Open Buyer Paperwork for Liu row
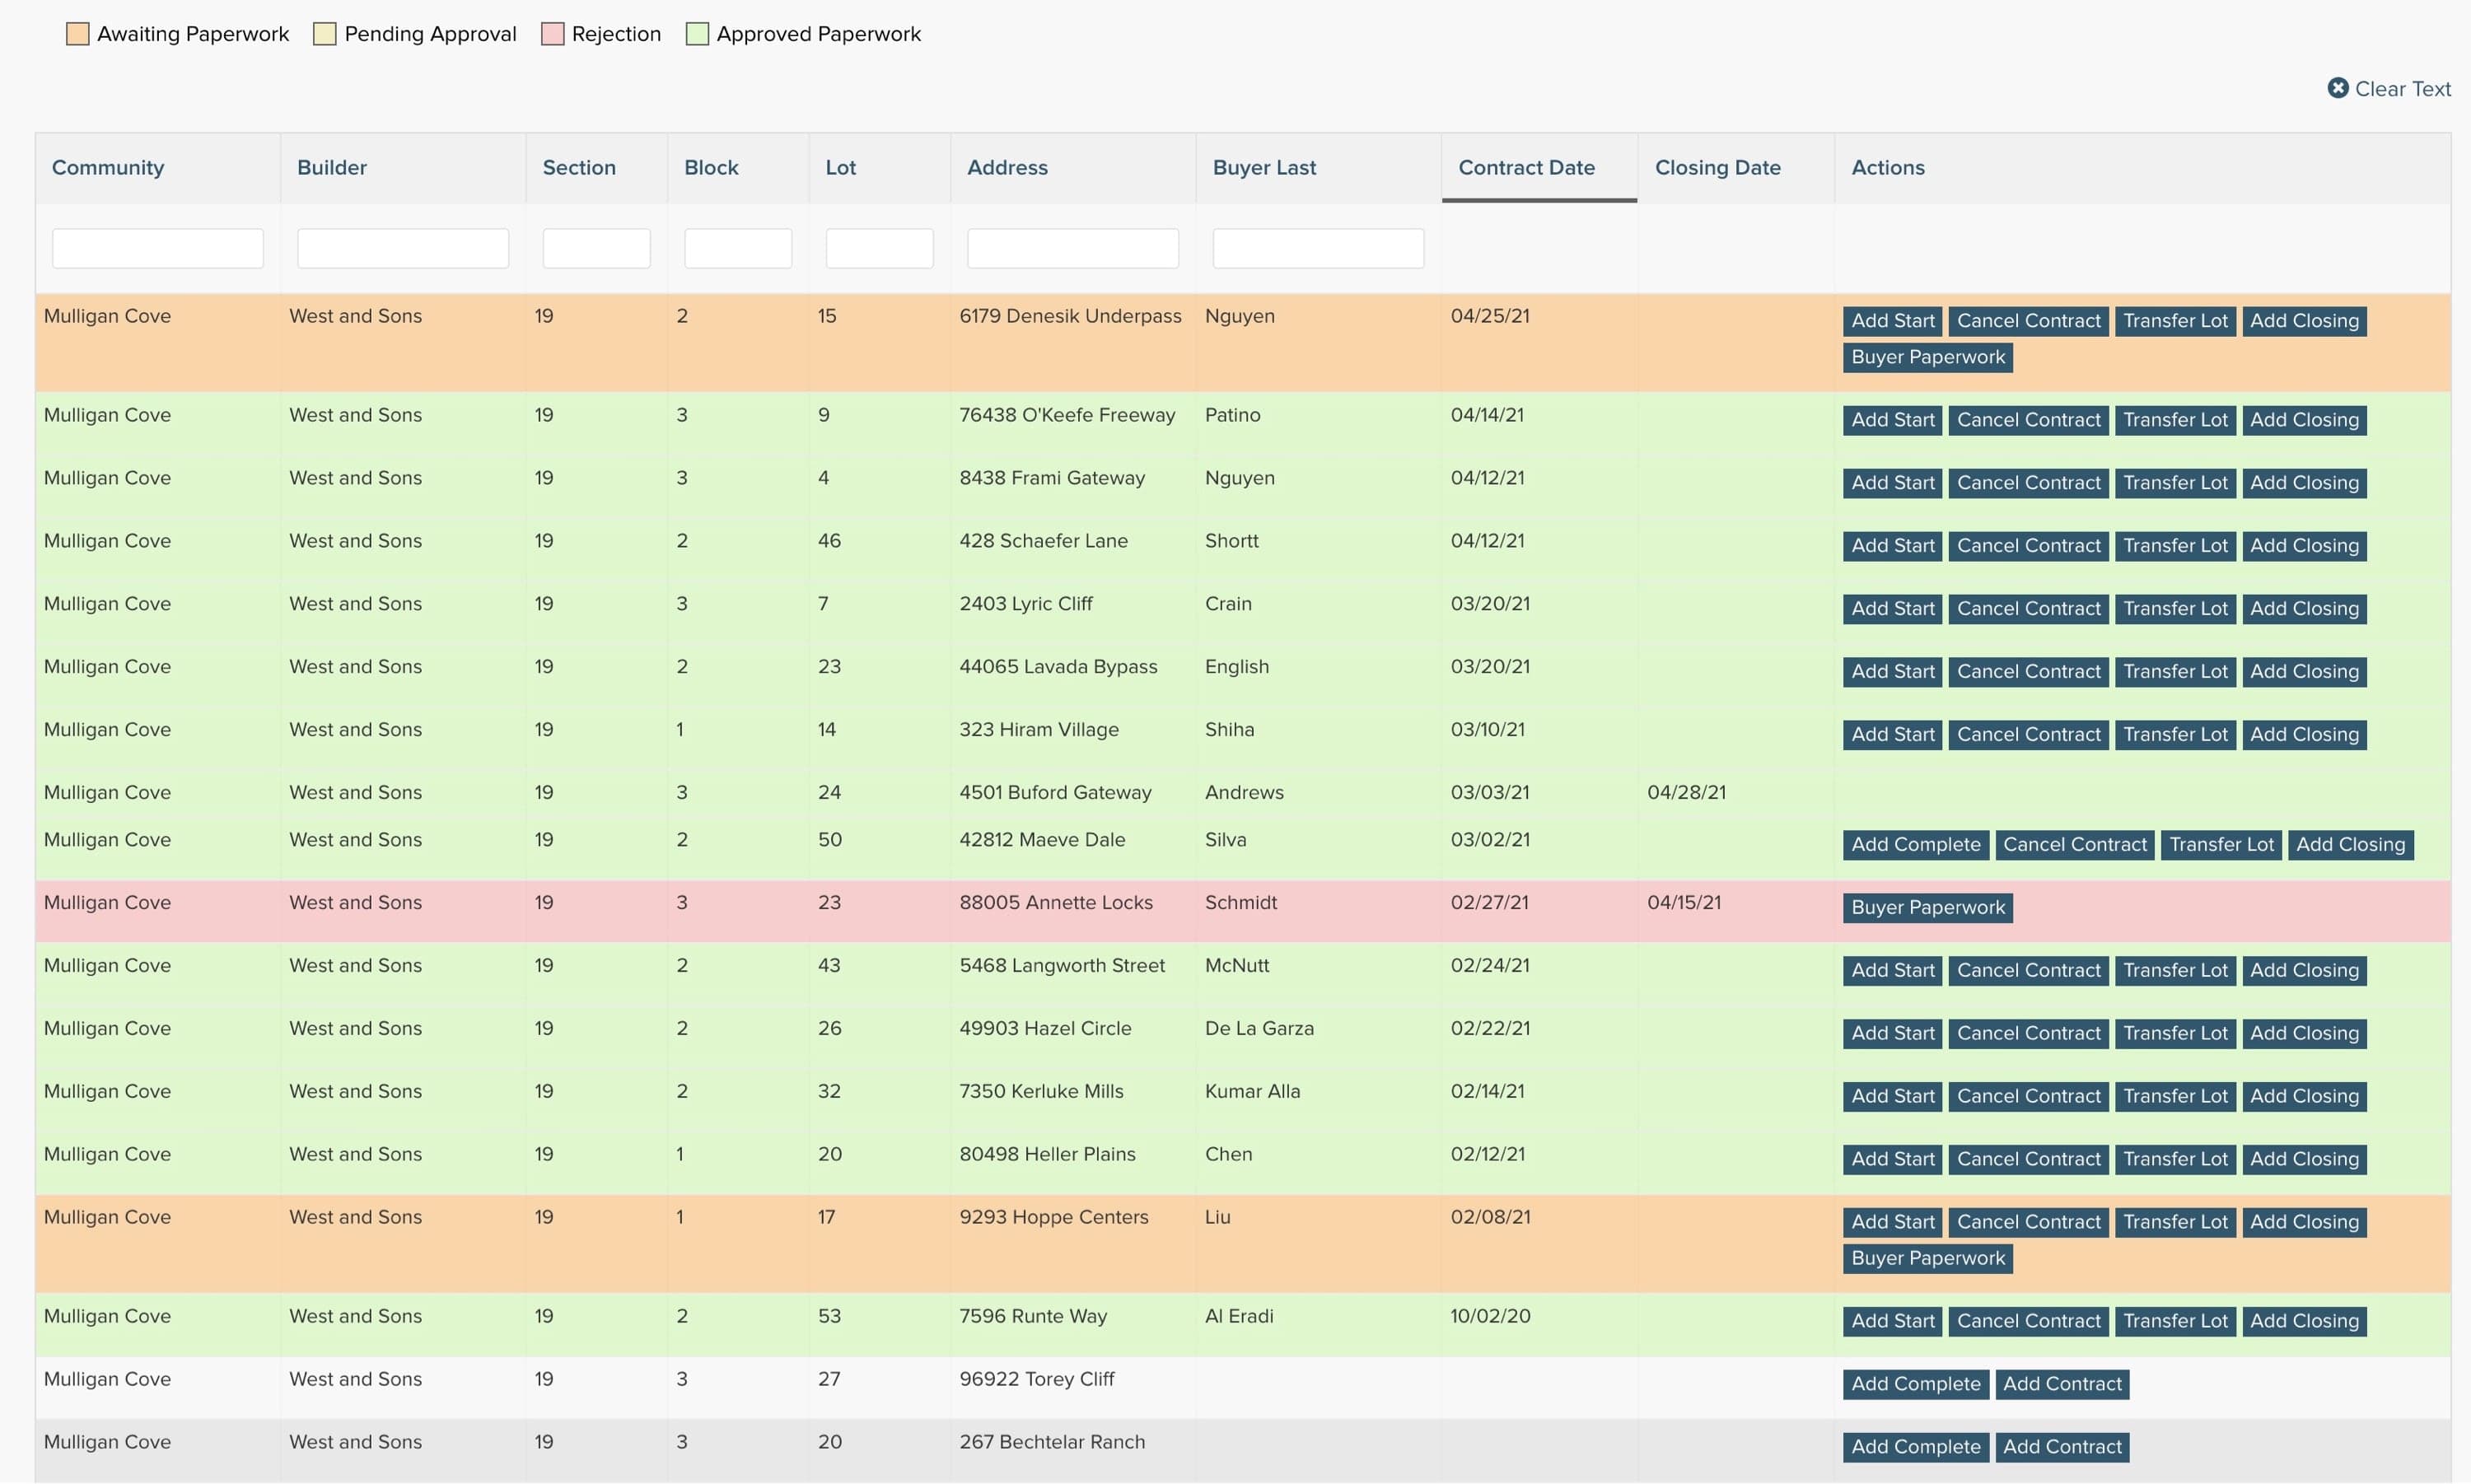Screen dimensions: 2471x1484 pos(1927,1258)
